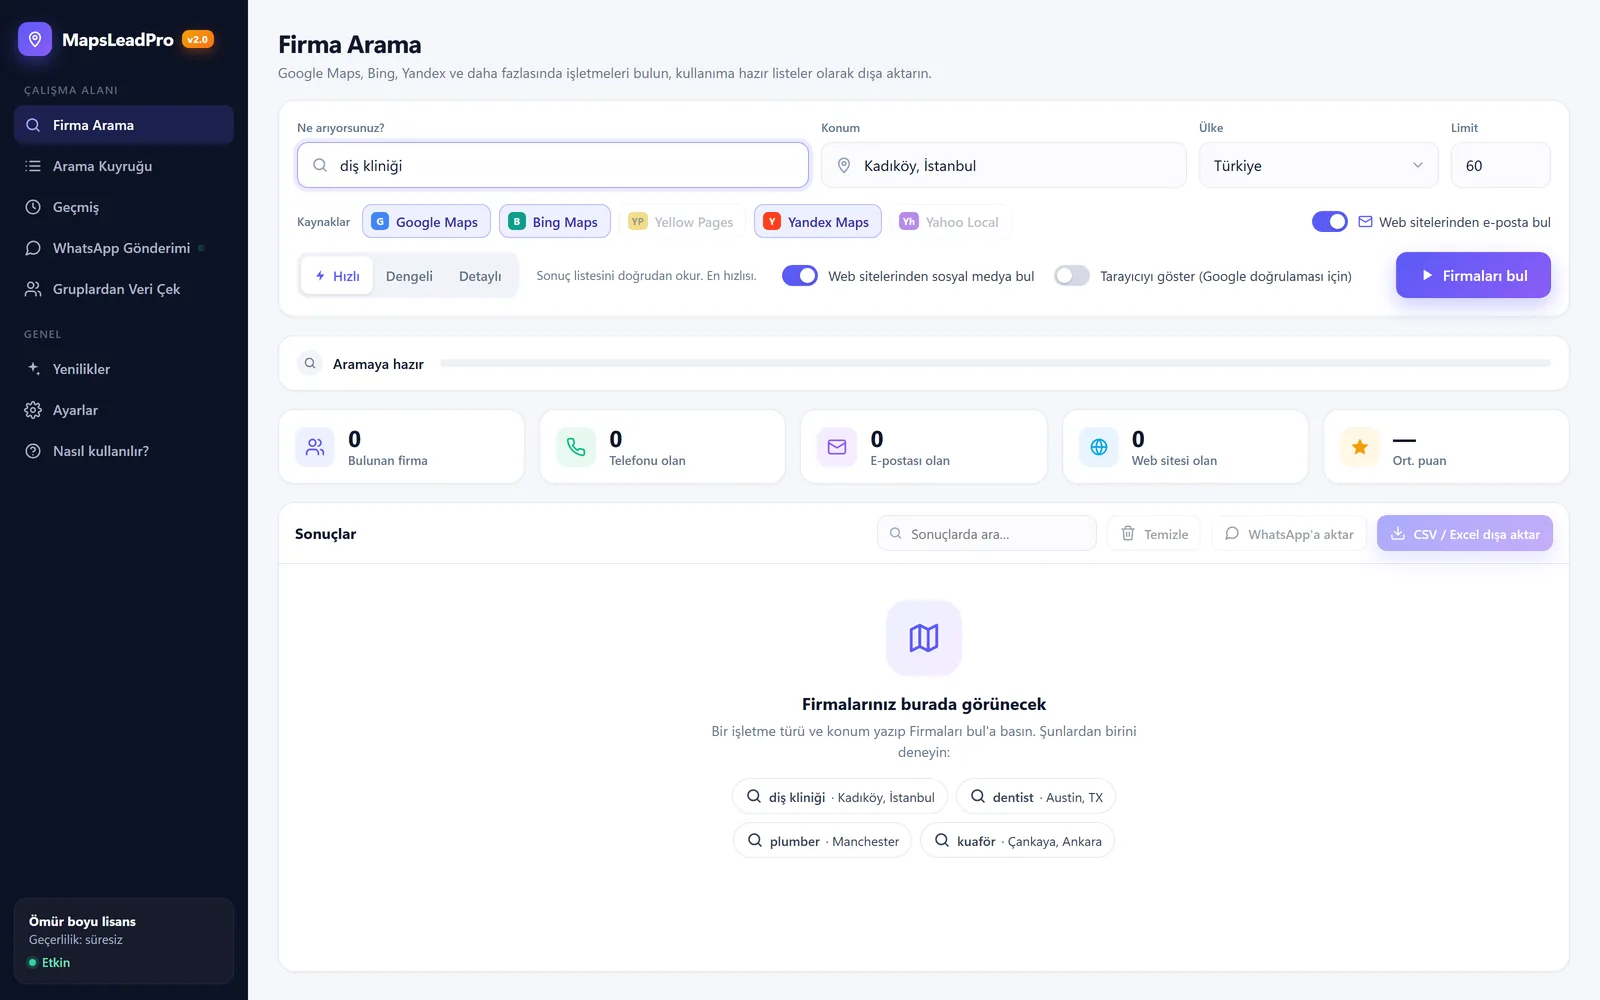The width and height of the screenshot is (1600, 1000).
Task: Open Yenilikler page
Action: [124, 369]
